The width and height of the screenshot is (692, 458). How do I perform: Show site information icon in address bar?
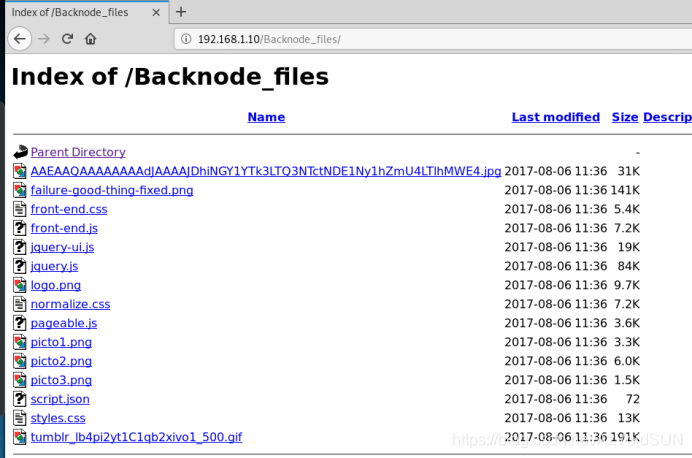(186, 39)
